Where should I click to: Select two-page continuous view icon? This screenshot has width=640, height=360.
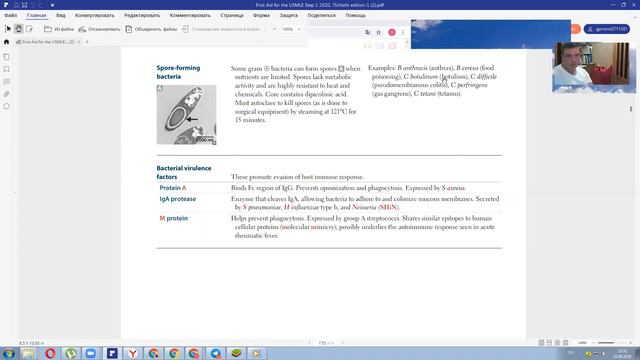coord(566,342)
